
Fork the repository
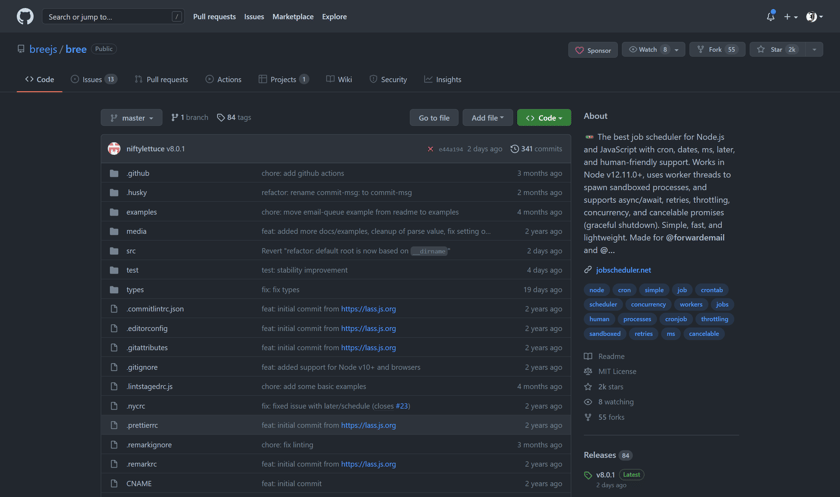coord(717,49)
